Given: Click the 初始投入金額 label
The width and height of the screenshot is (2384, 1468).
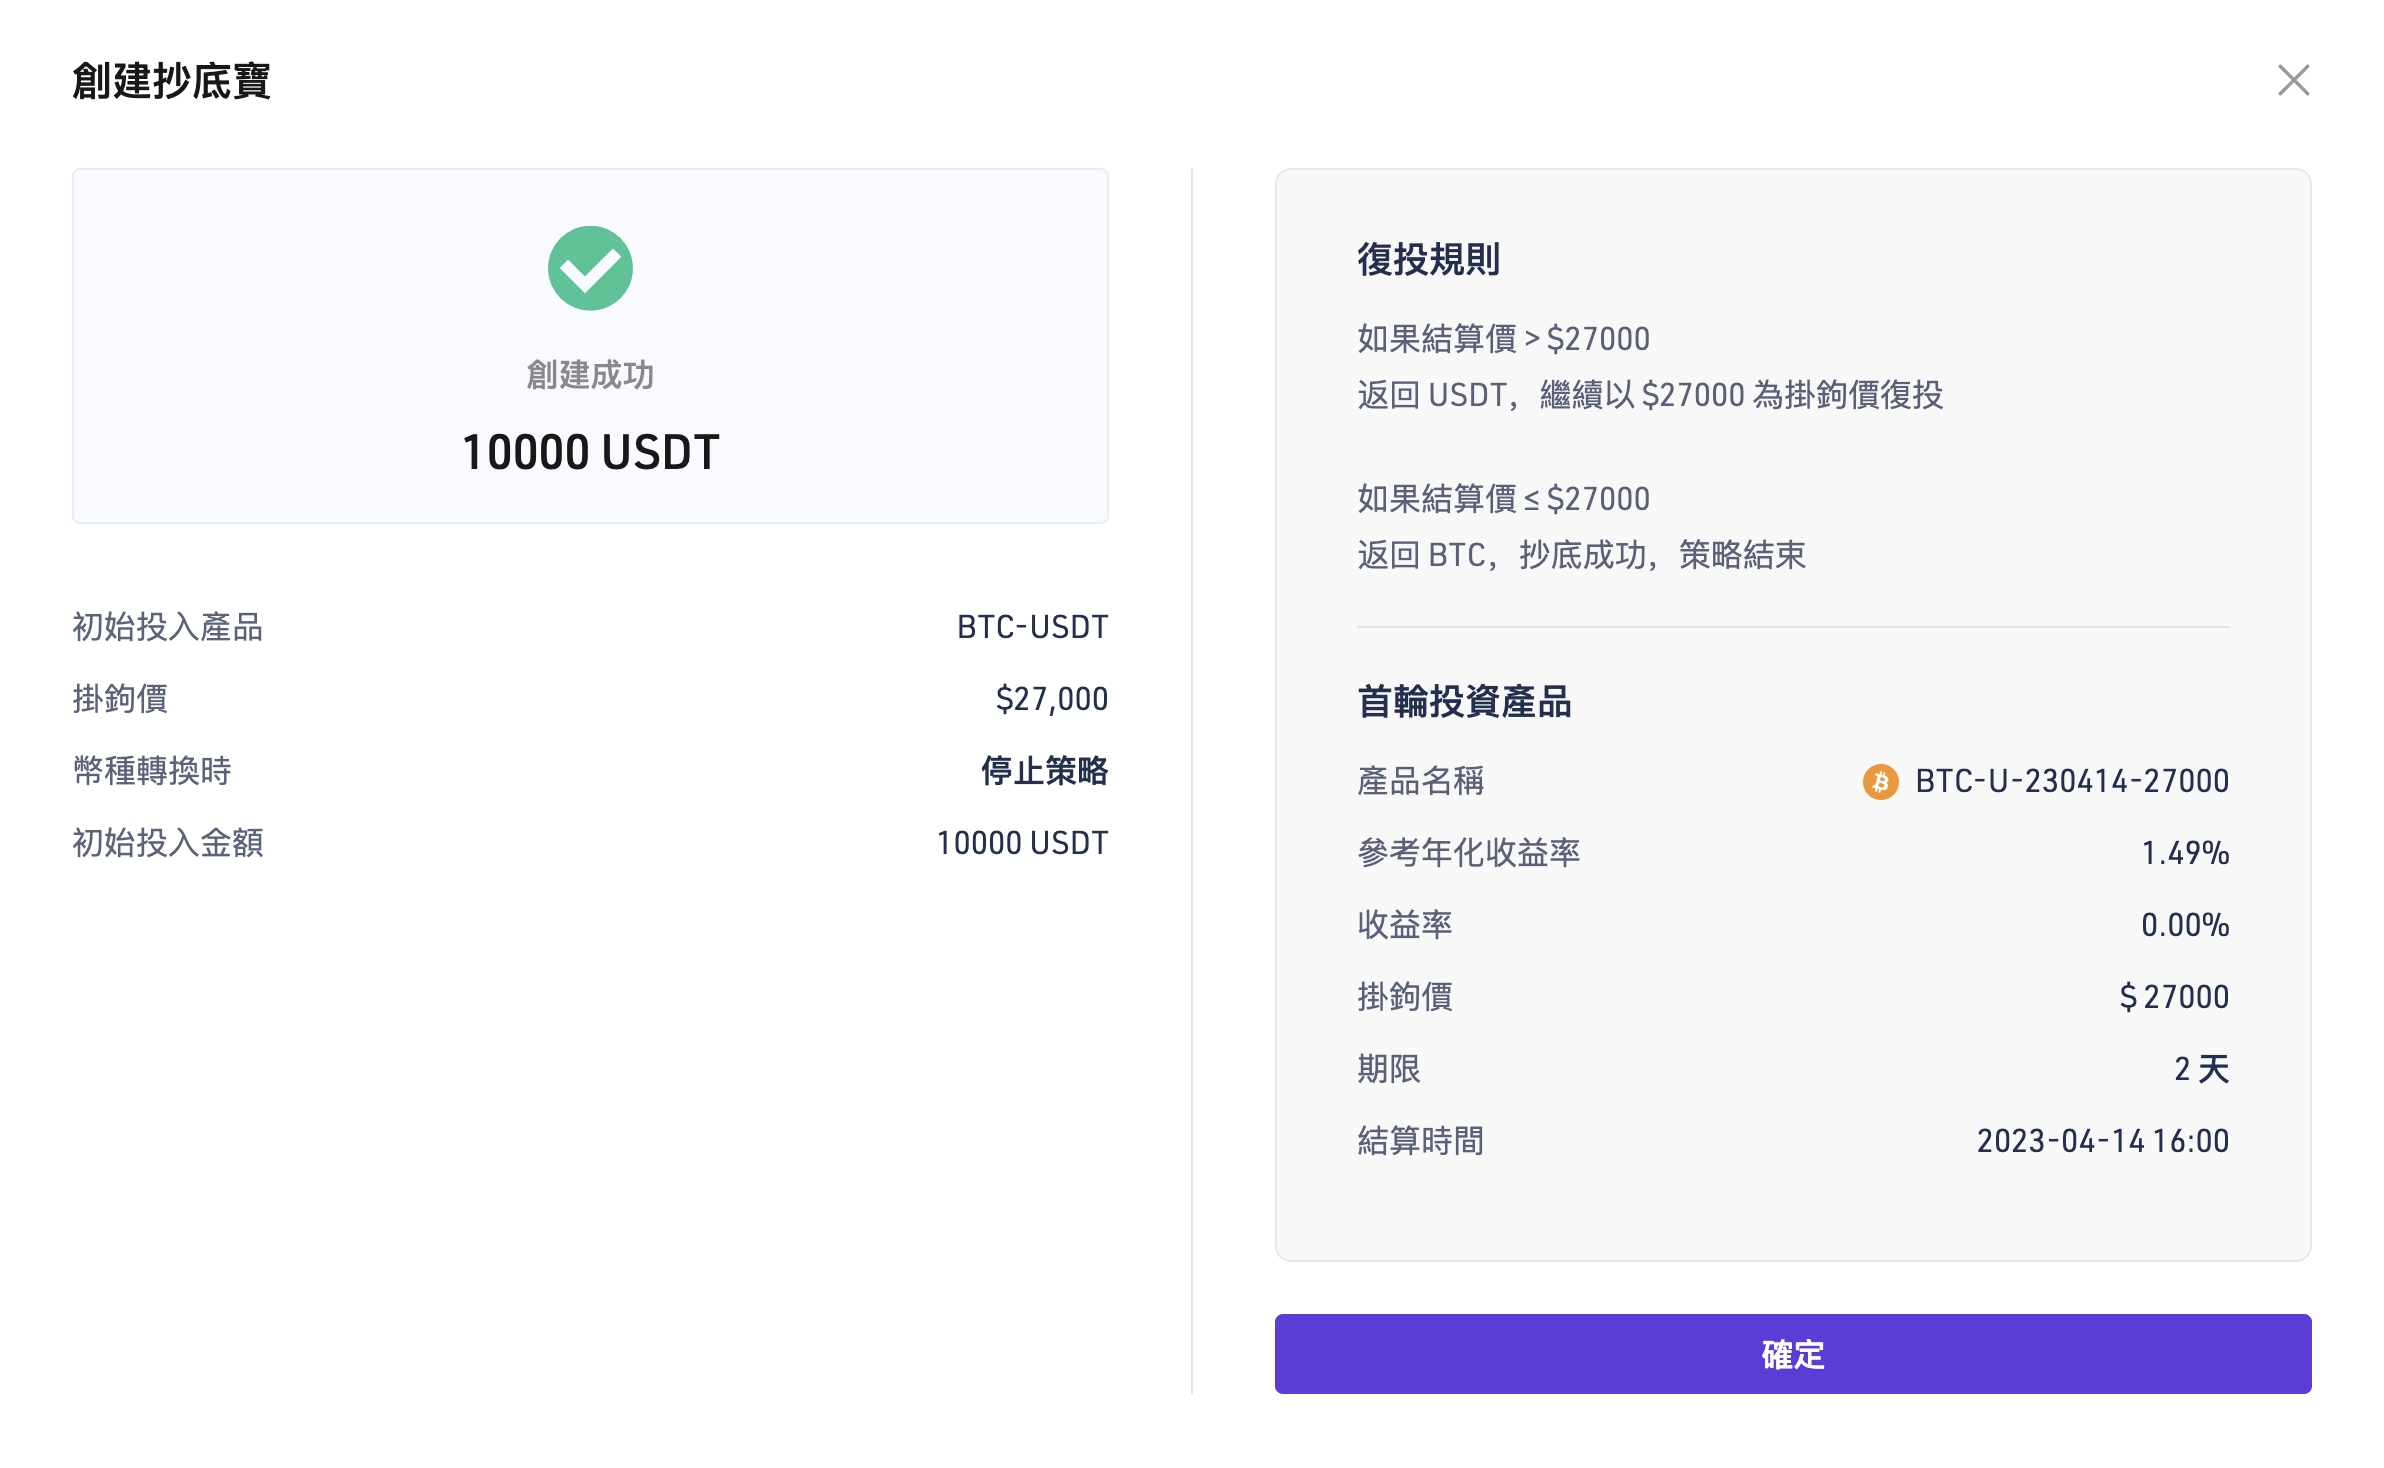Looking at the screenshot, I should click(168, 843).
